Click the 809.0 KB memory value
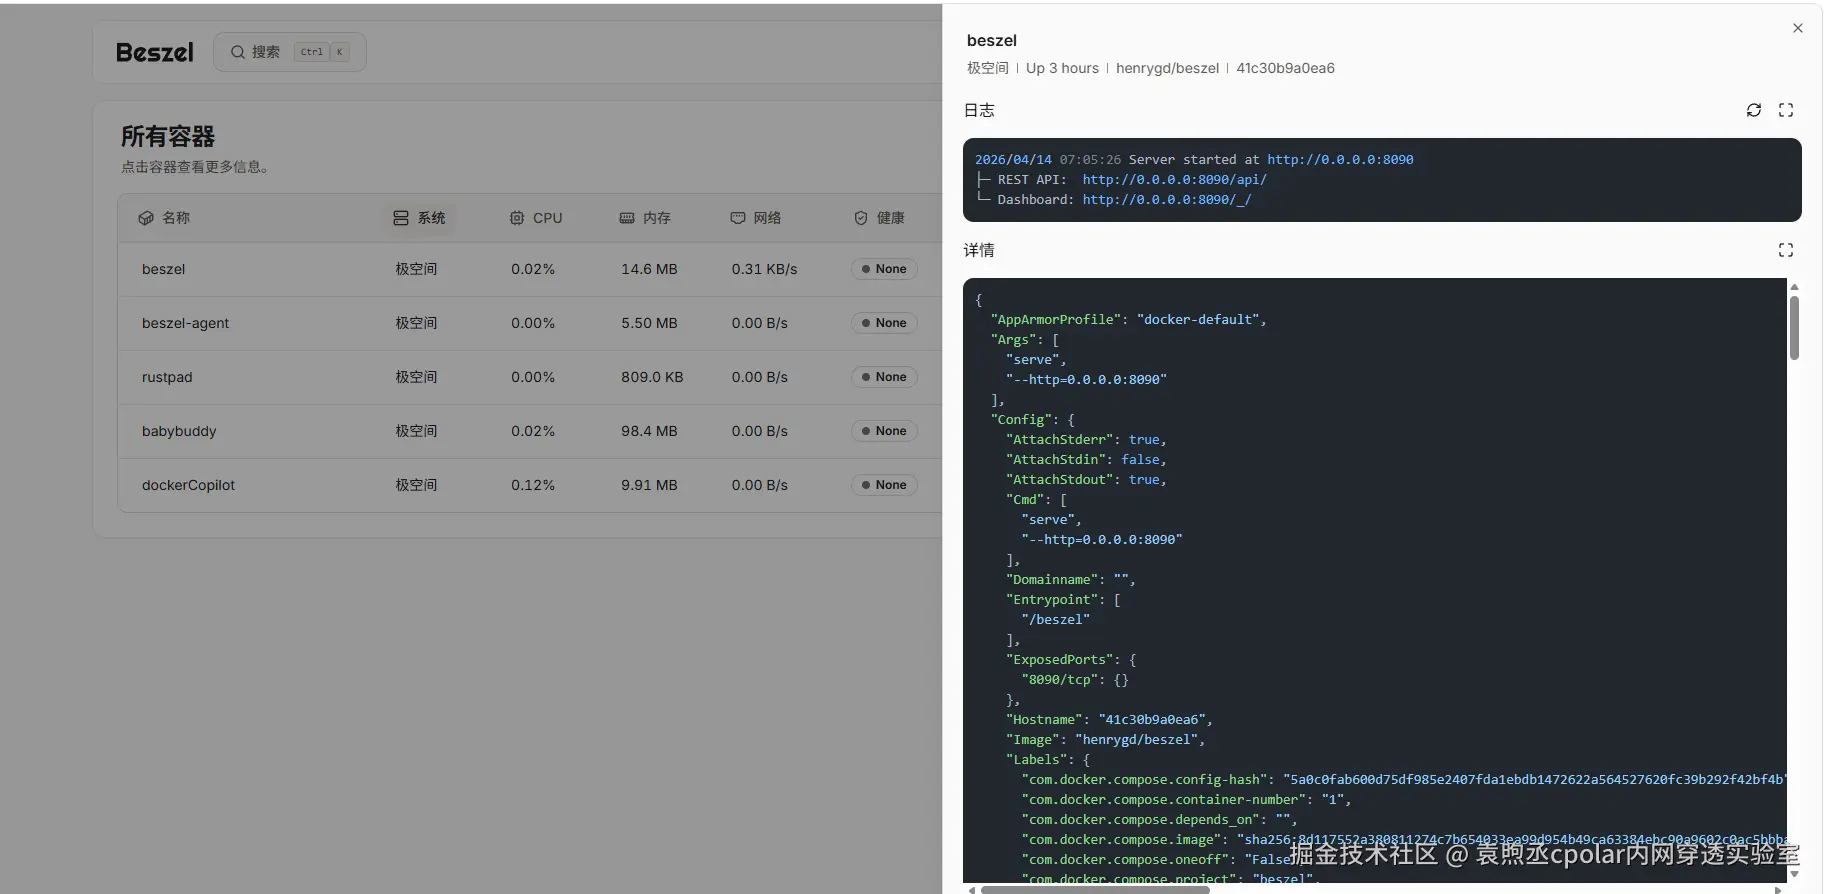This screenshot has height=894, width=1825. tap(652, 377)
